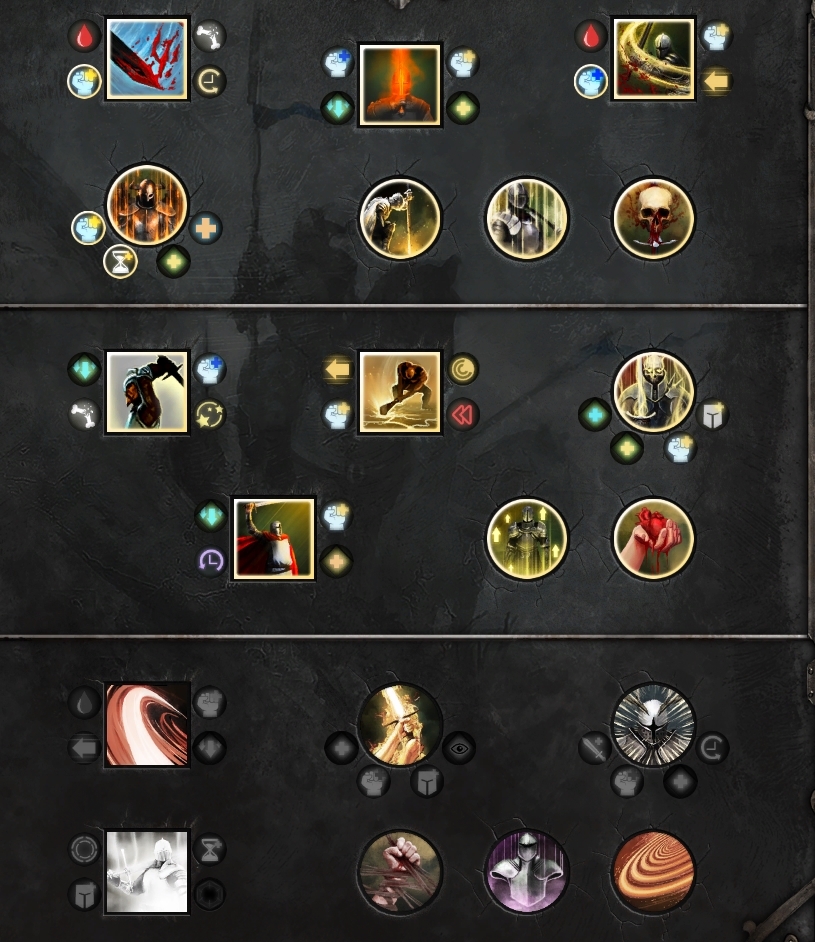This screenshot has height=942, width=815.
Task: Select the red-caped knight raising sword skill
Action: pyautogui.click(x=274, y=539)
